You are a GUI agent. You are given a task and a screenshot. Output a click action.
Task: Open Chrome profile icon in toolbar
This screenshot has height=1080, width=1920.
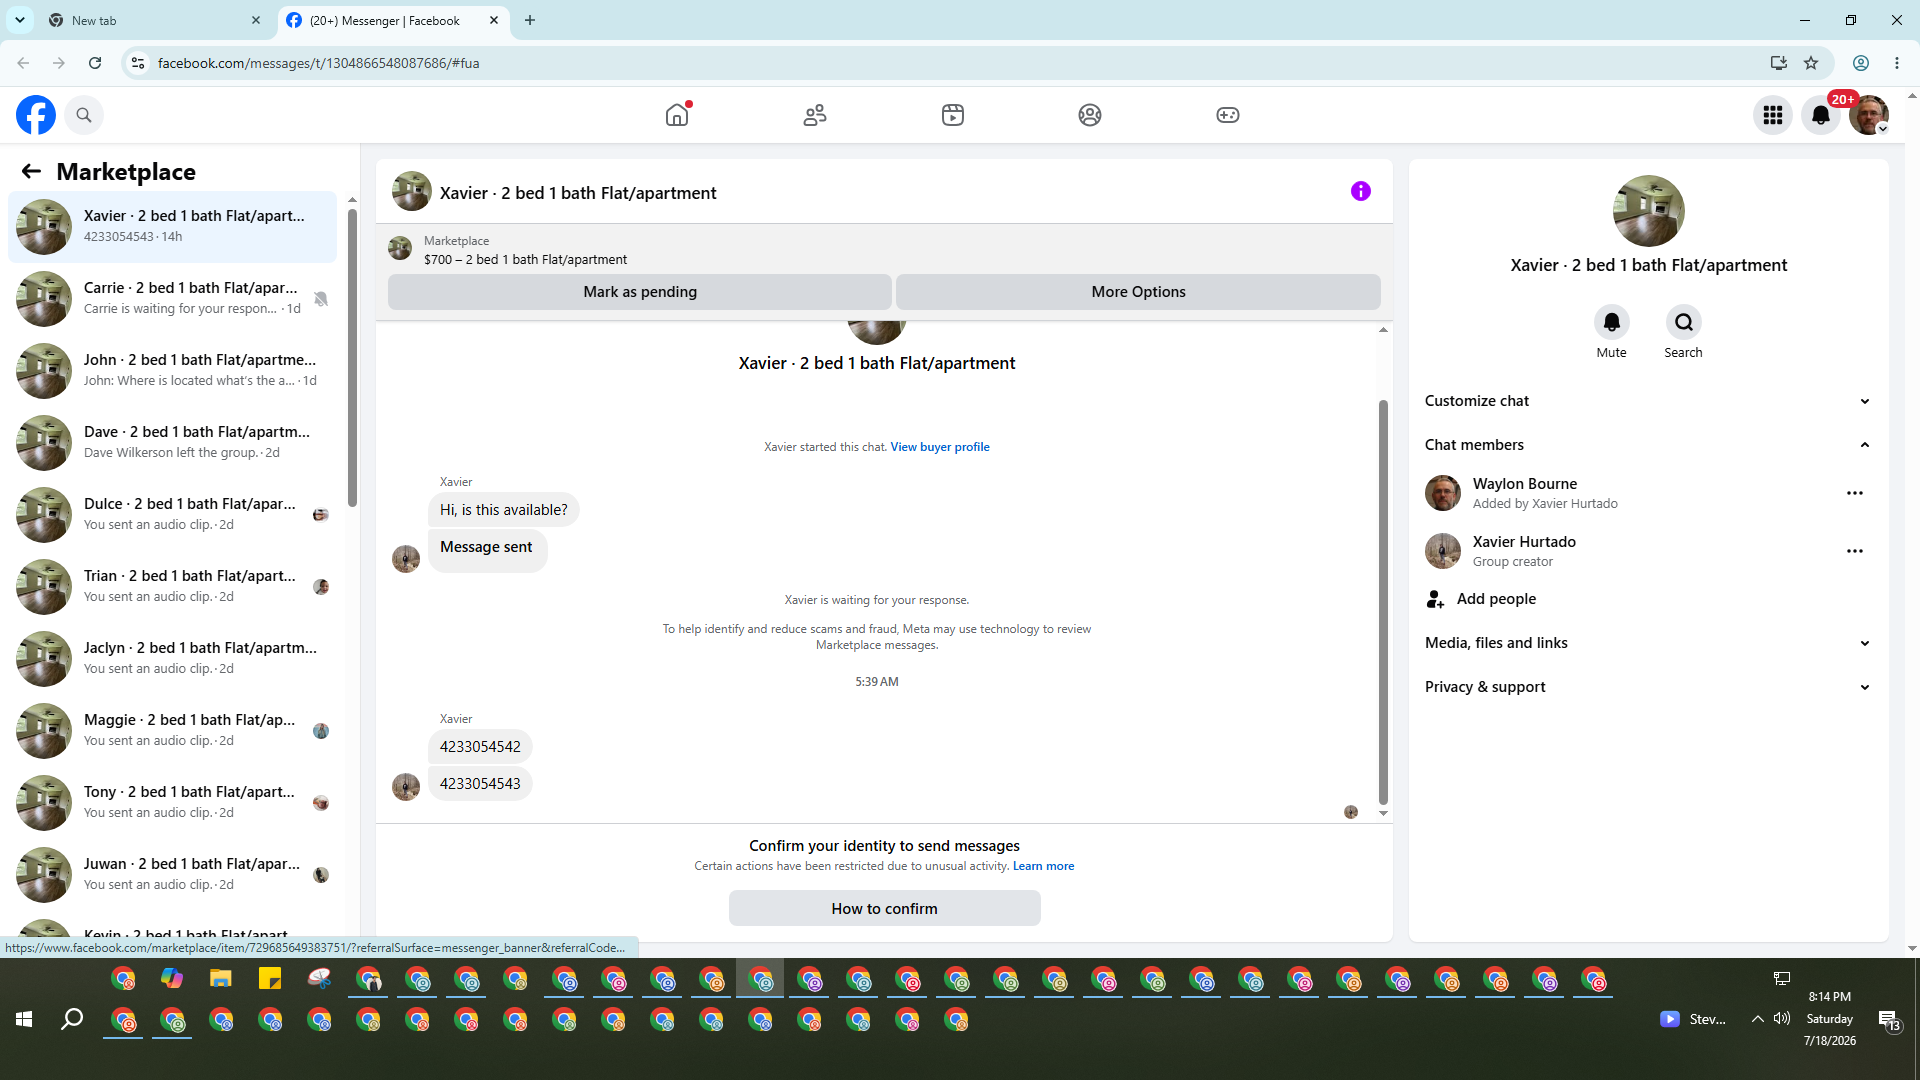pos(1861,63)
